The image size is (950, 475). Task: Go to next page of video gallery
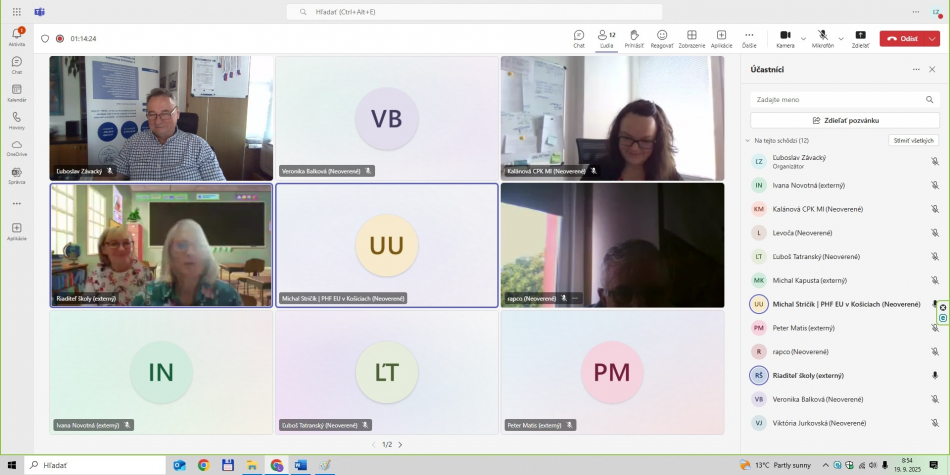pos(400,444)
